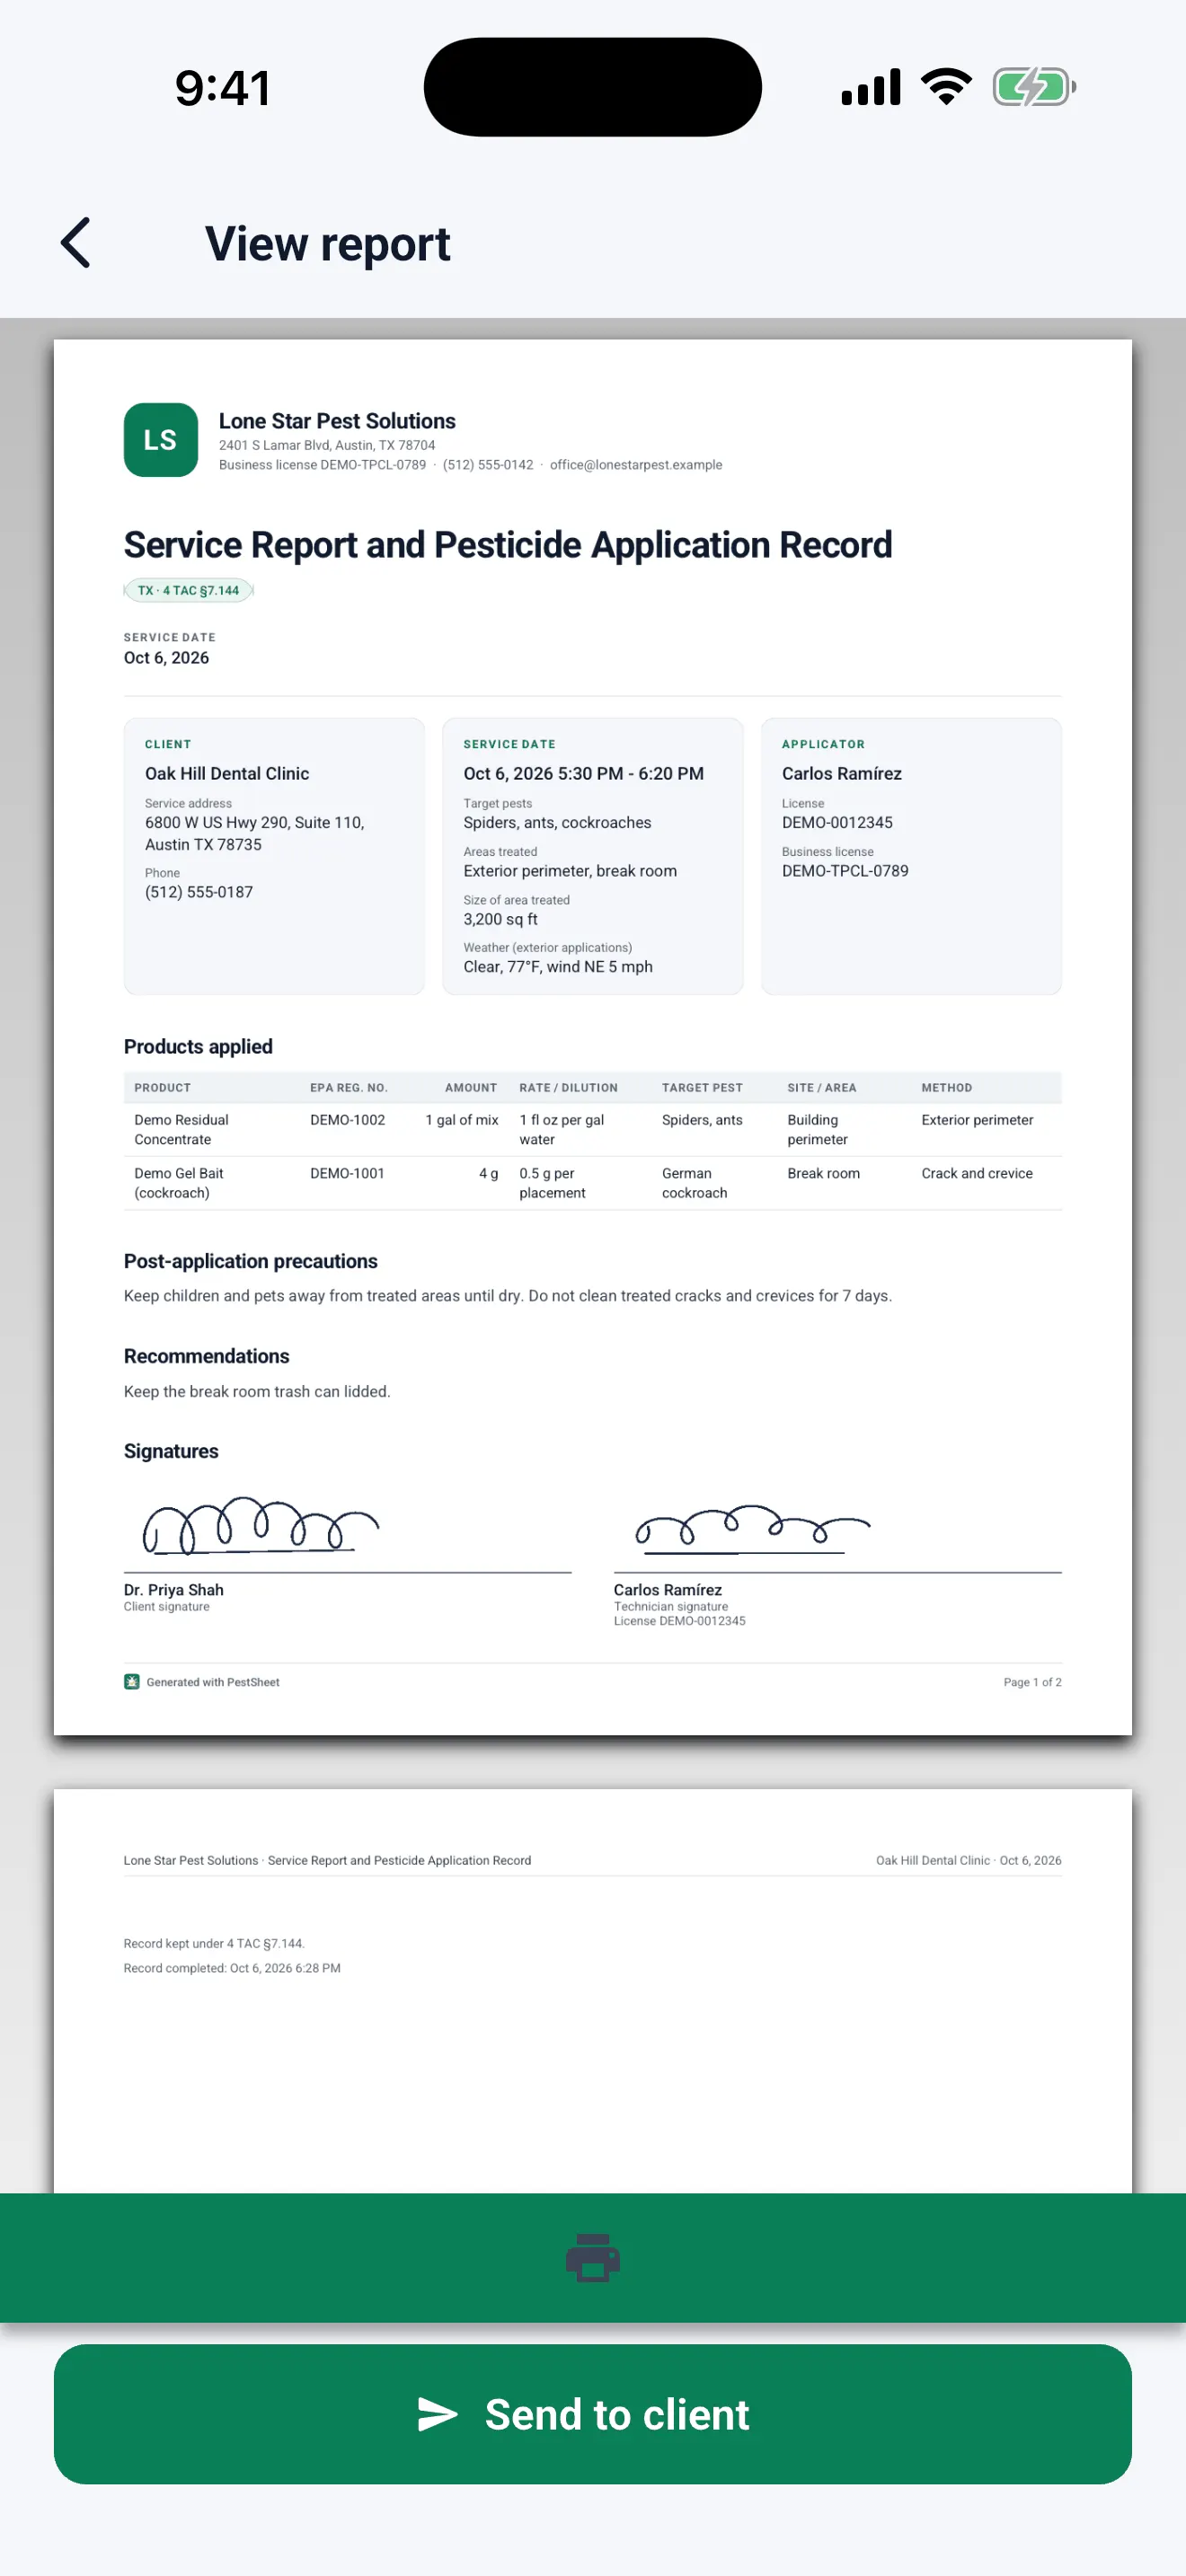The image size is (1186, 2576).
Task: Tap client phone (512) 555-0187
Action: click(199, 892)
